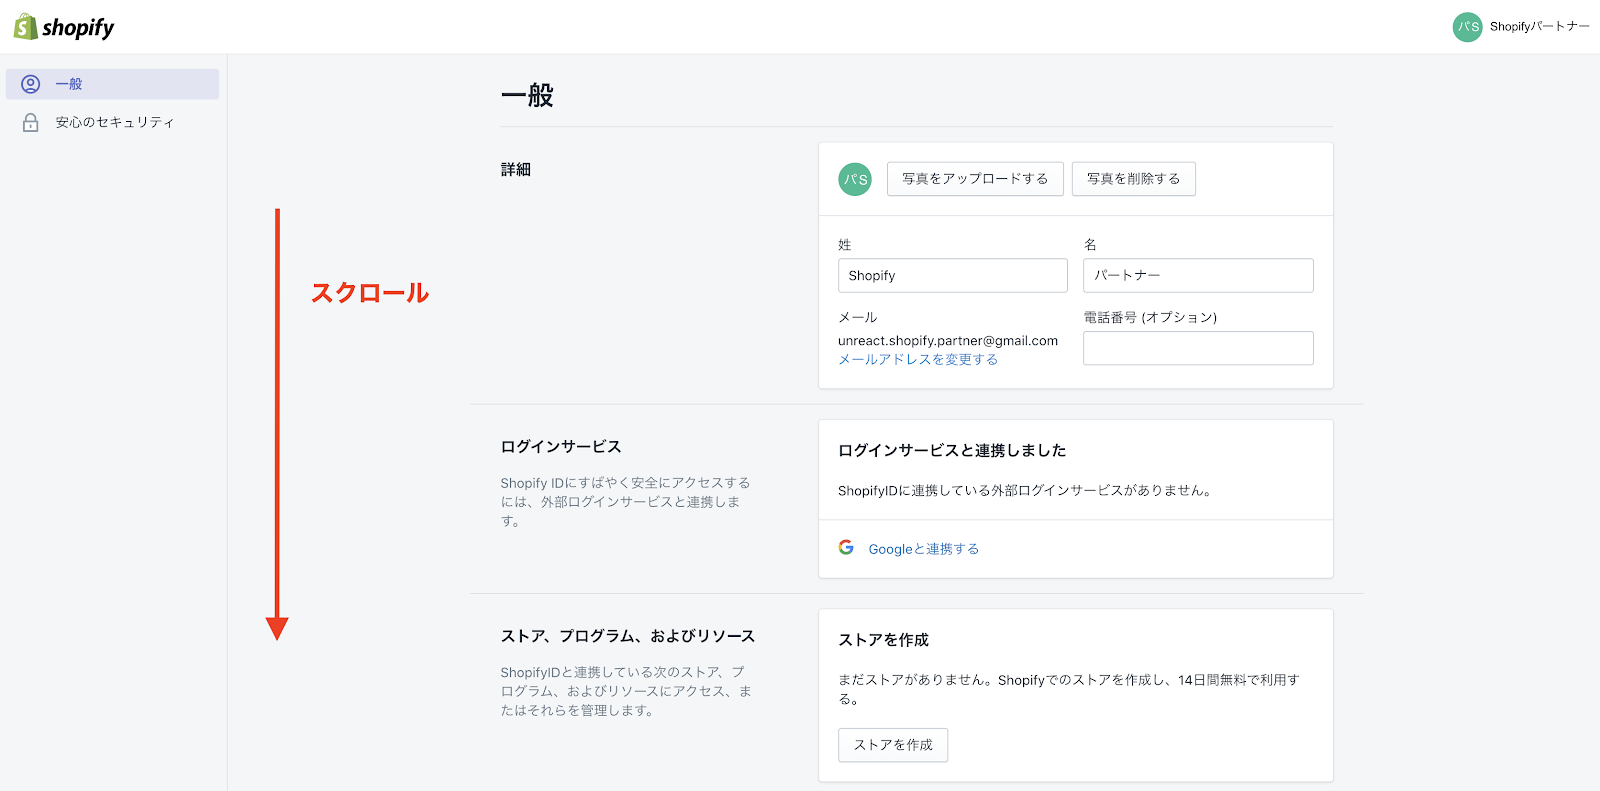Click the Google G logo icon
Screen dimensions: 1600x791
point(846,548)
